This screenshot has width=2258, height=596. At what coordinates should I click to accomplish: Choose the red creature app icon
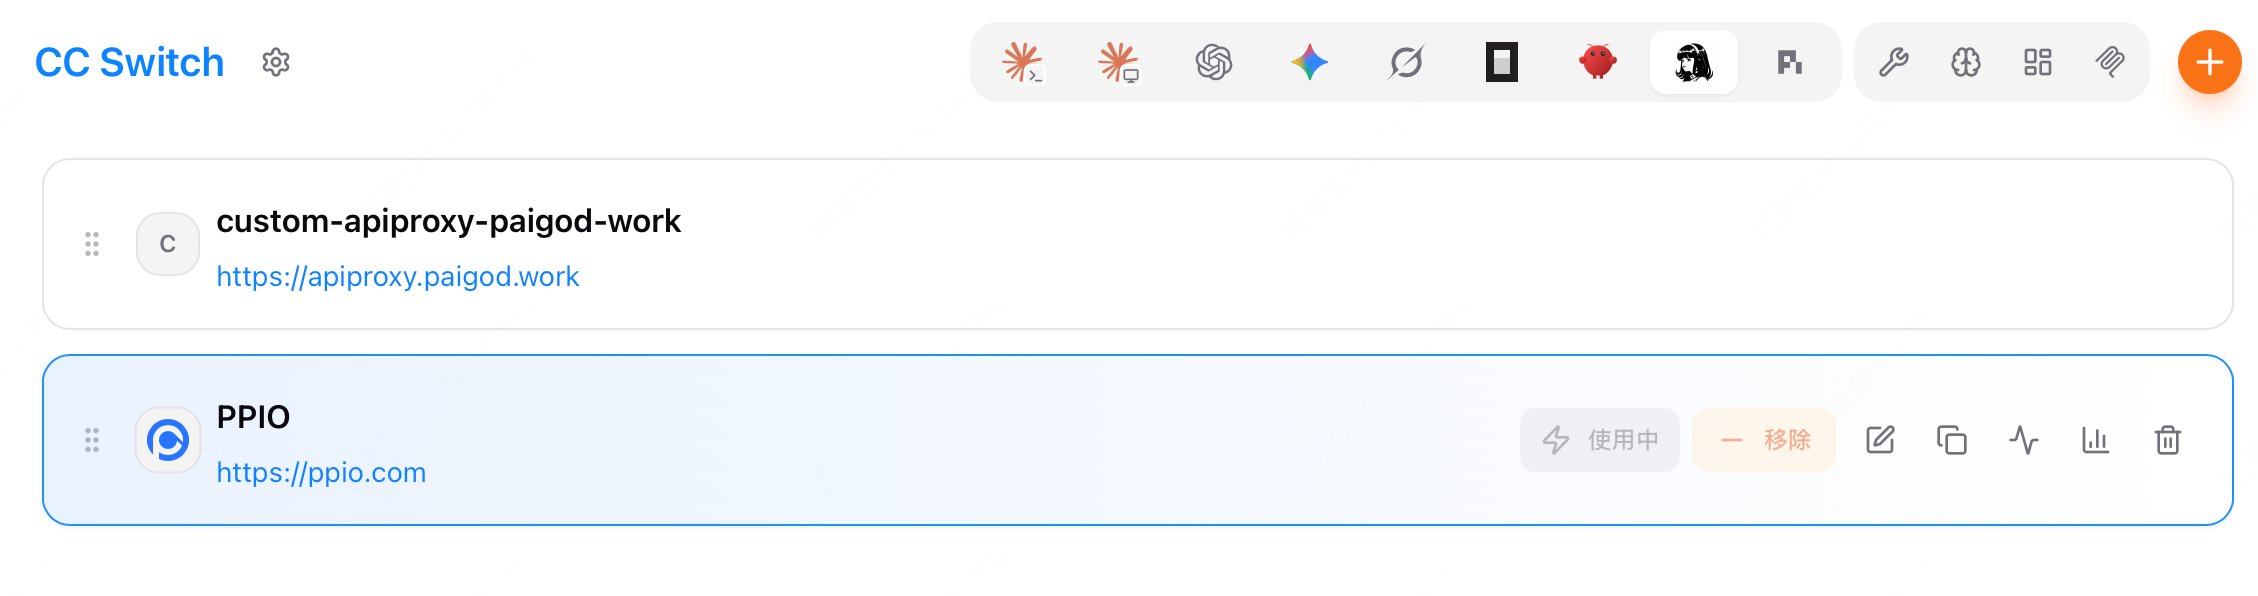click(1598, 62)
